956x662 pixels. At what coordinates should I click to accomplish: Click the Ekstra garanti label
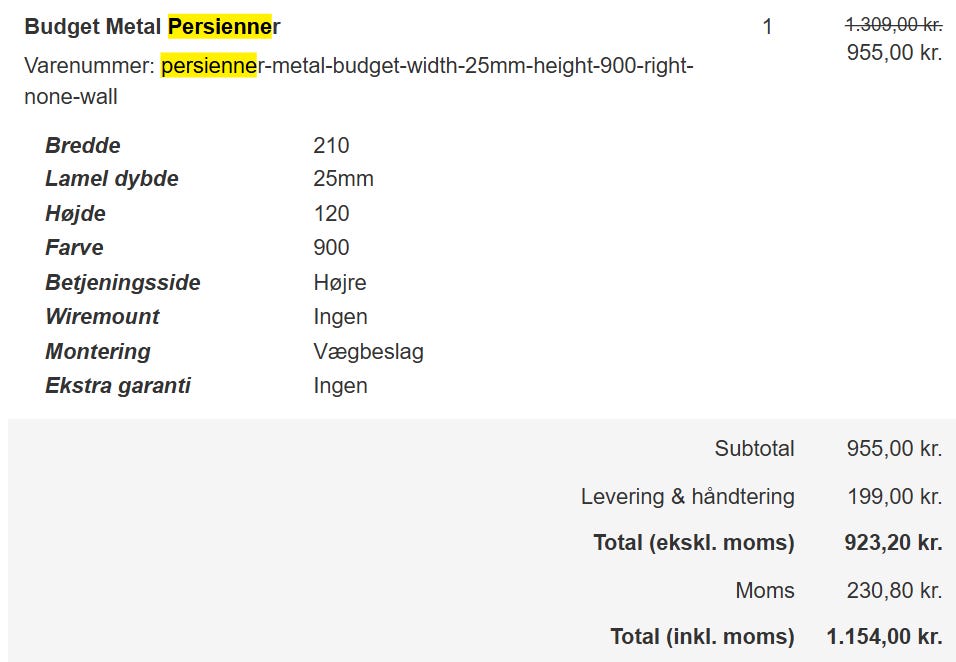[118, 386]
